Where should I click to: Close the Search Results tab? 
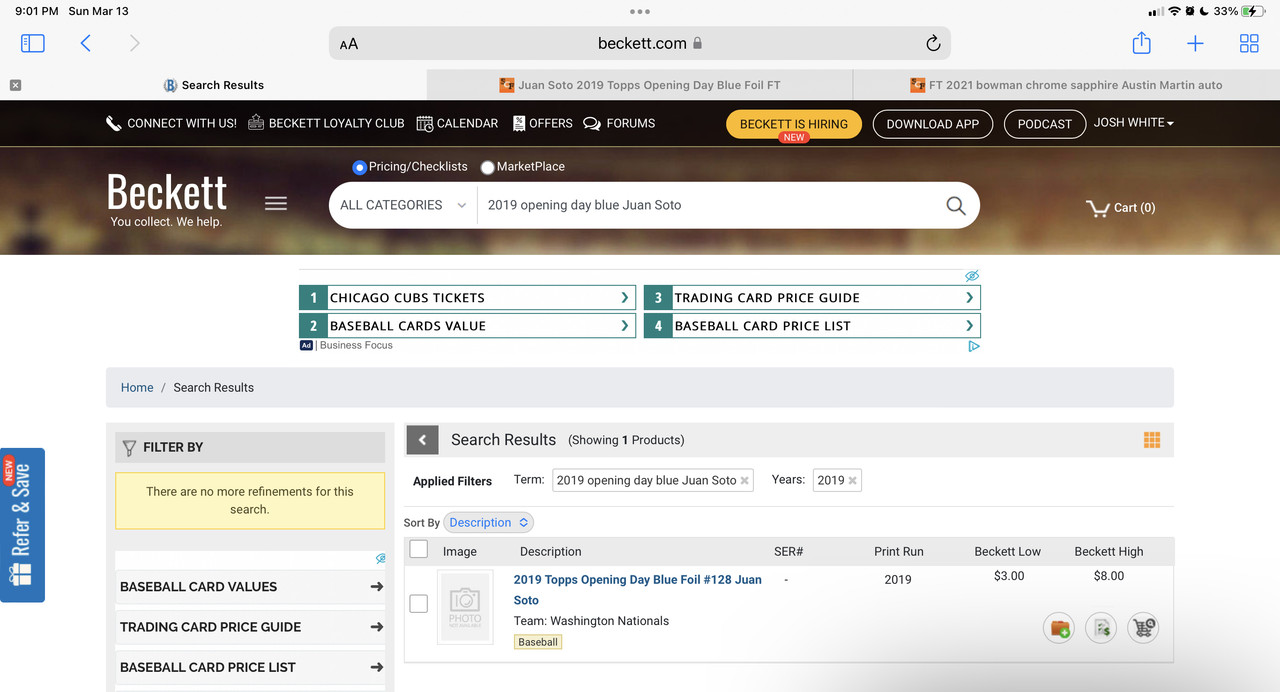pyautogui.click(x=15, y=85)
